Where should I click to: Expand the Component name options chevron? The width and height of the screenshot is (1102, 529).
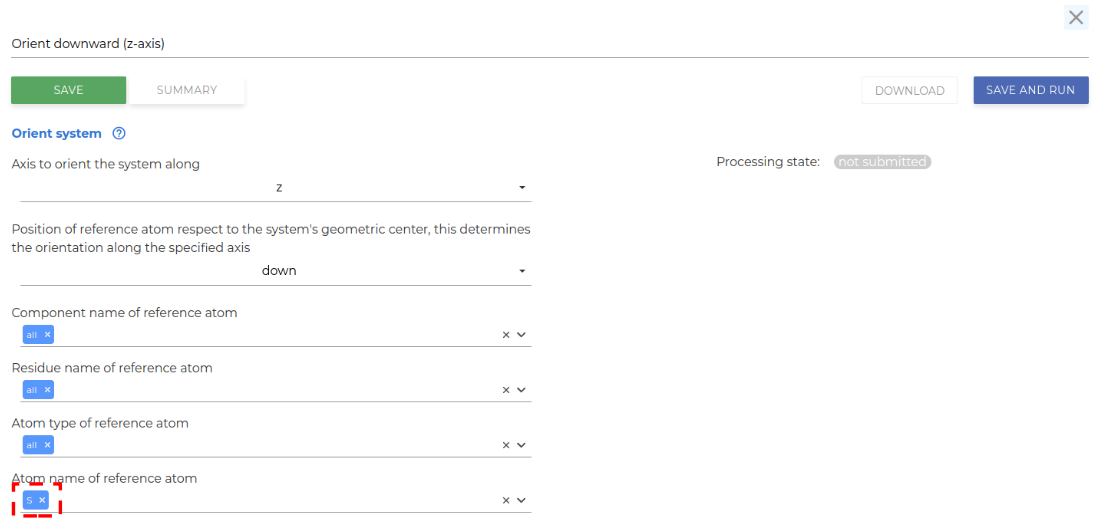click(x=521, y=335)
